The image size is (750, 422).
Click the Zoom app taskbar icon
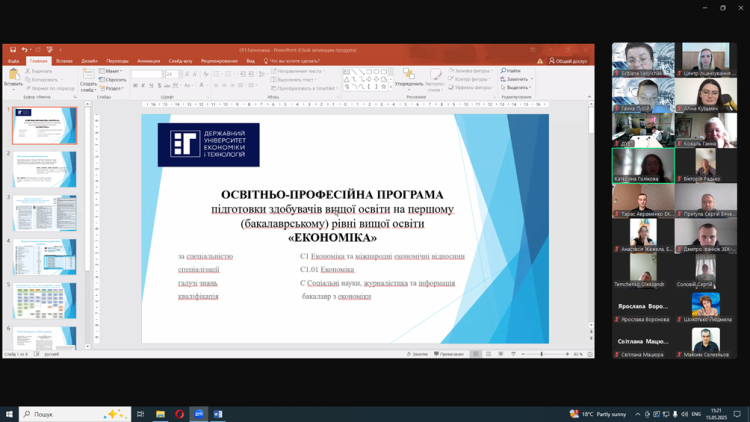(x=199, y=414)
